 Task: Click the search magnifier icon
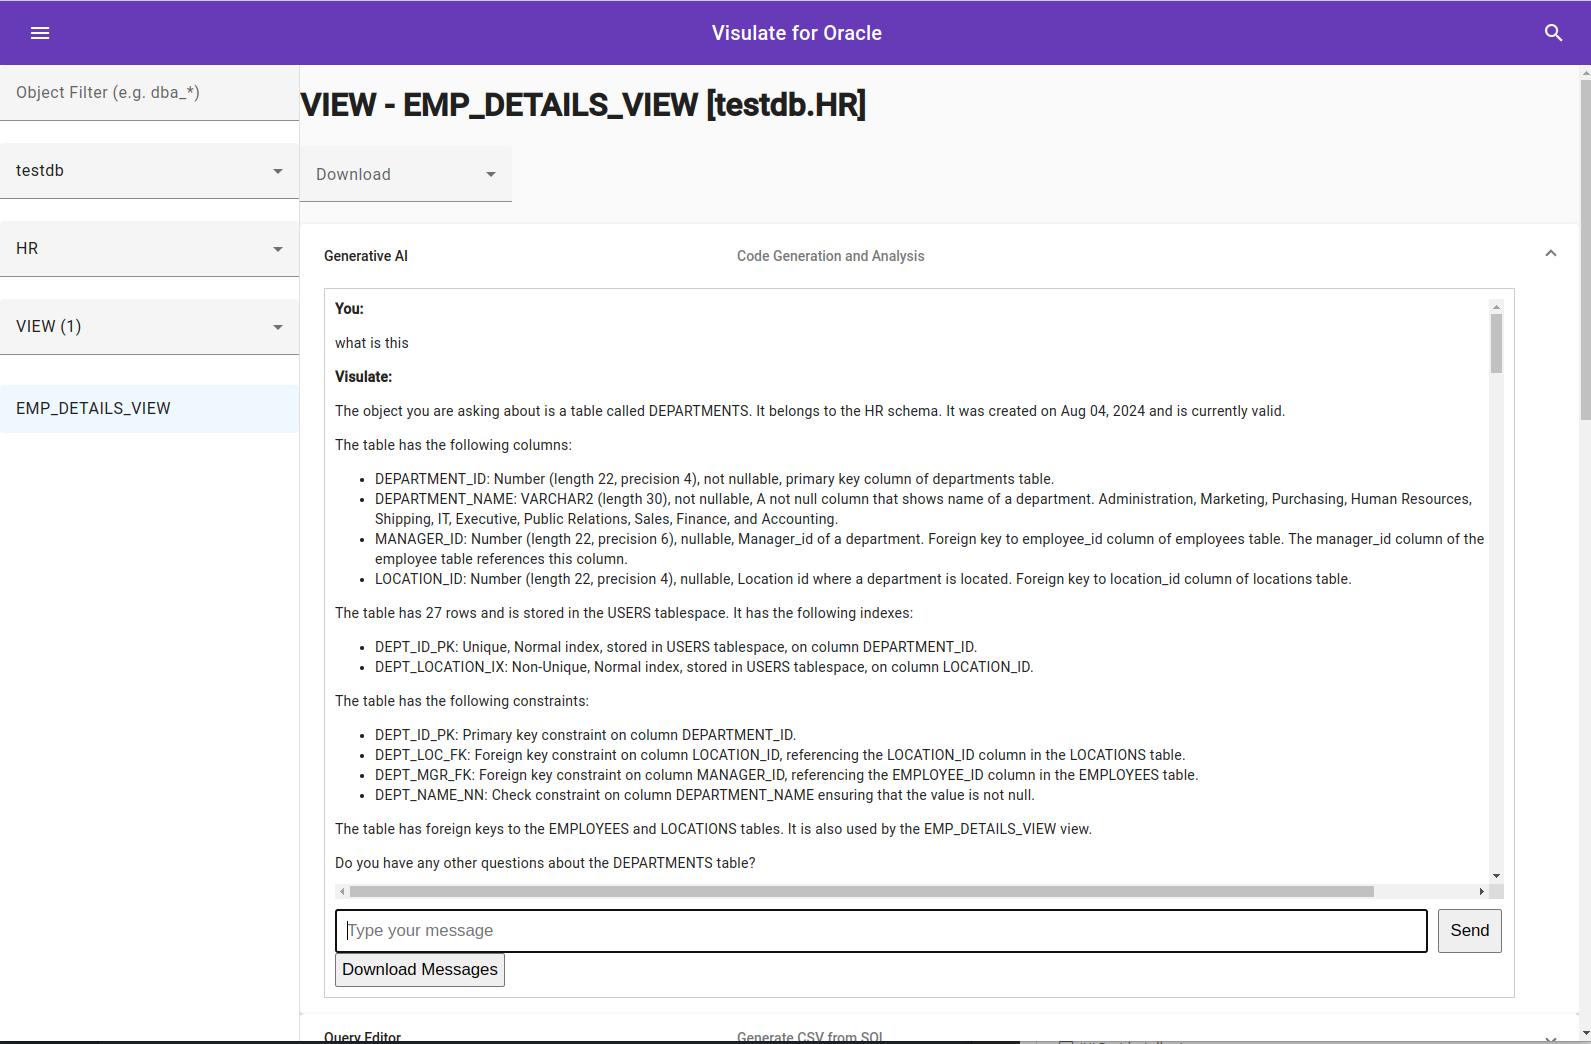click(1553, 33)
